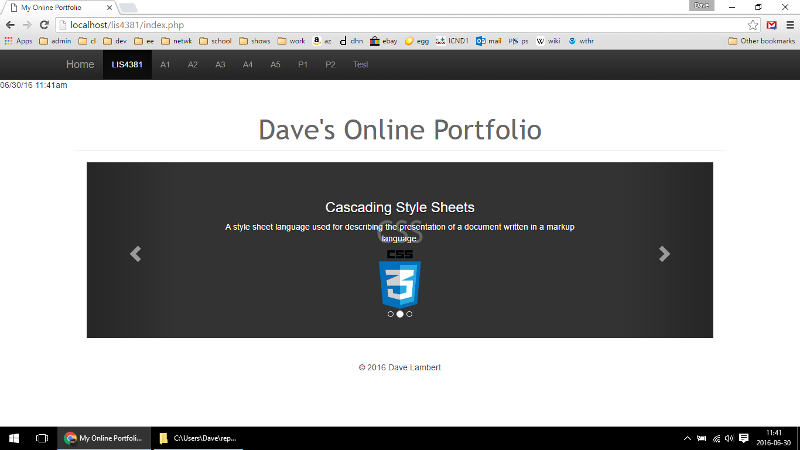Open the ps bookmark

pyautogui.click(x=518, y=41)
